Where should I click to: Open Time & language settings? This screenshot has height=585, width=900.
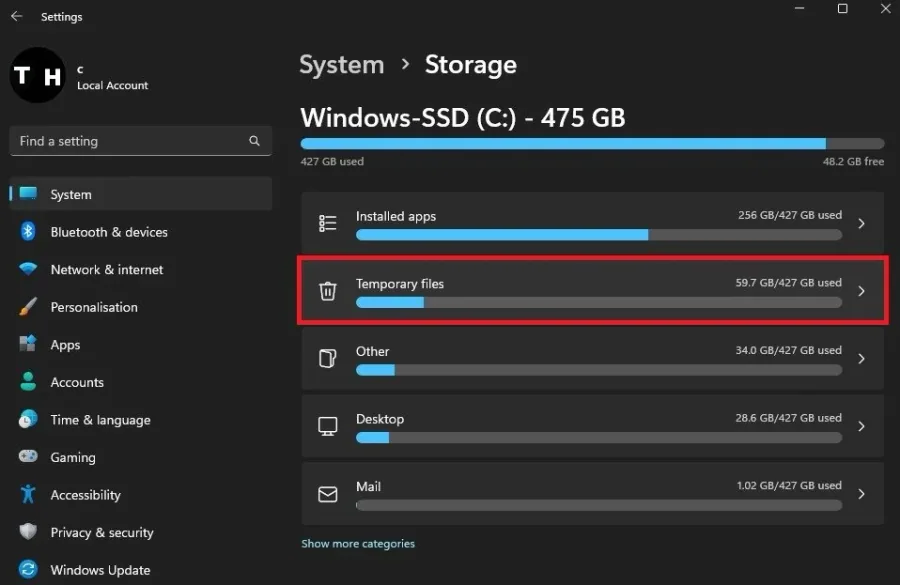click(x=141, y=420)
